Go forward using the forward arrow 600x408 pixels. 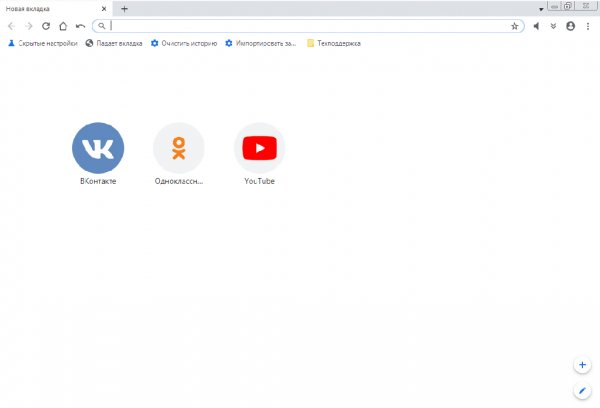[29, 26]
